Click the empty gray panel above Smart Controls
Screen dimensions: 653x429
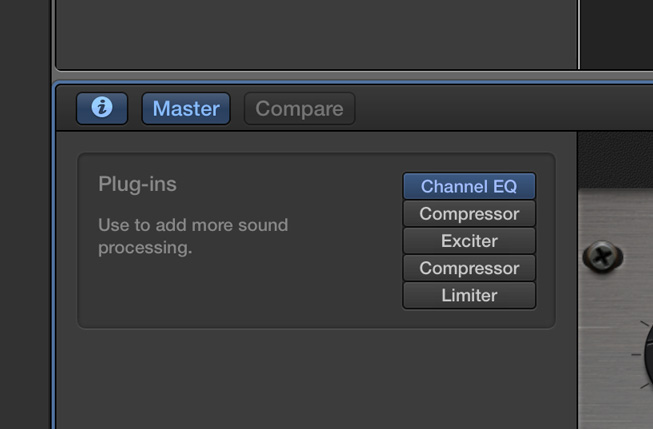tap(317, 33)
